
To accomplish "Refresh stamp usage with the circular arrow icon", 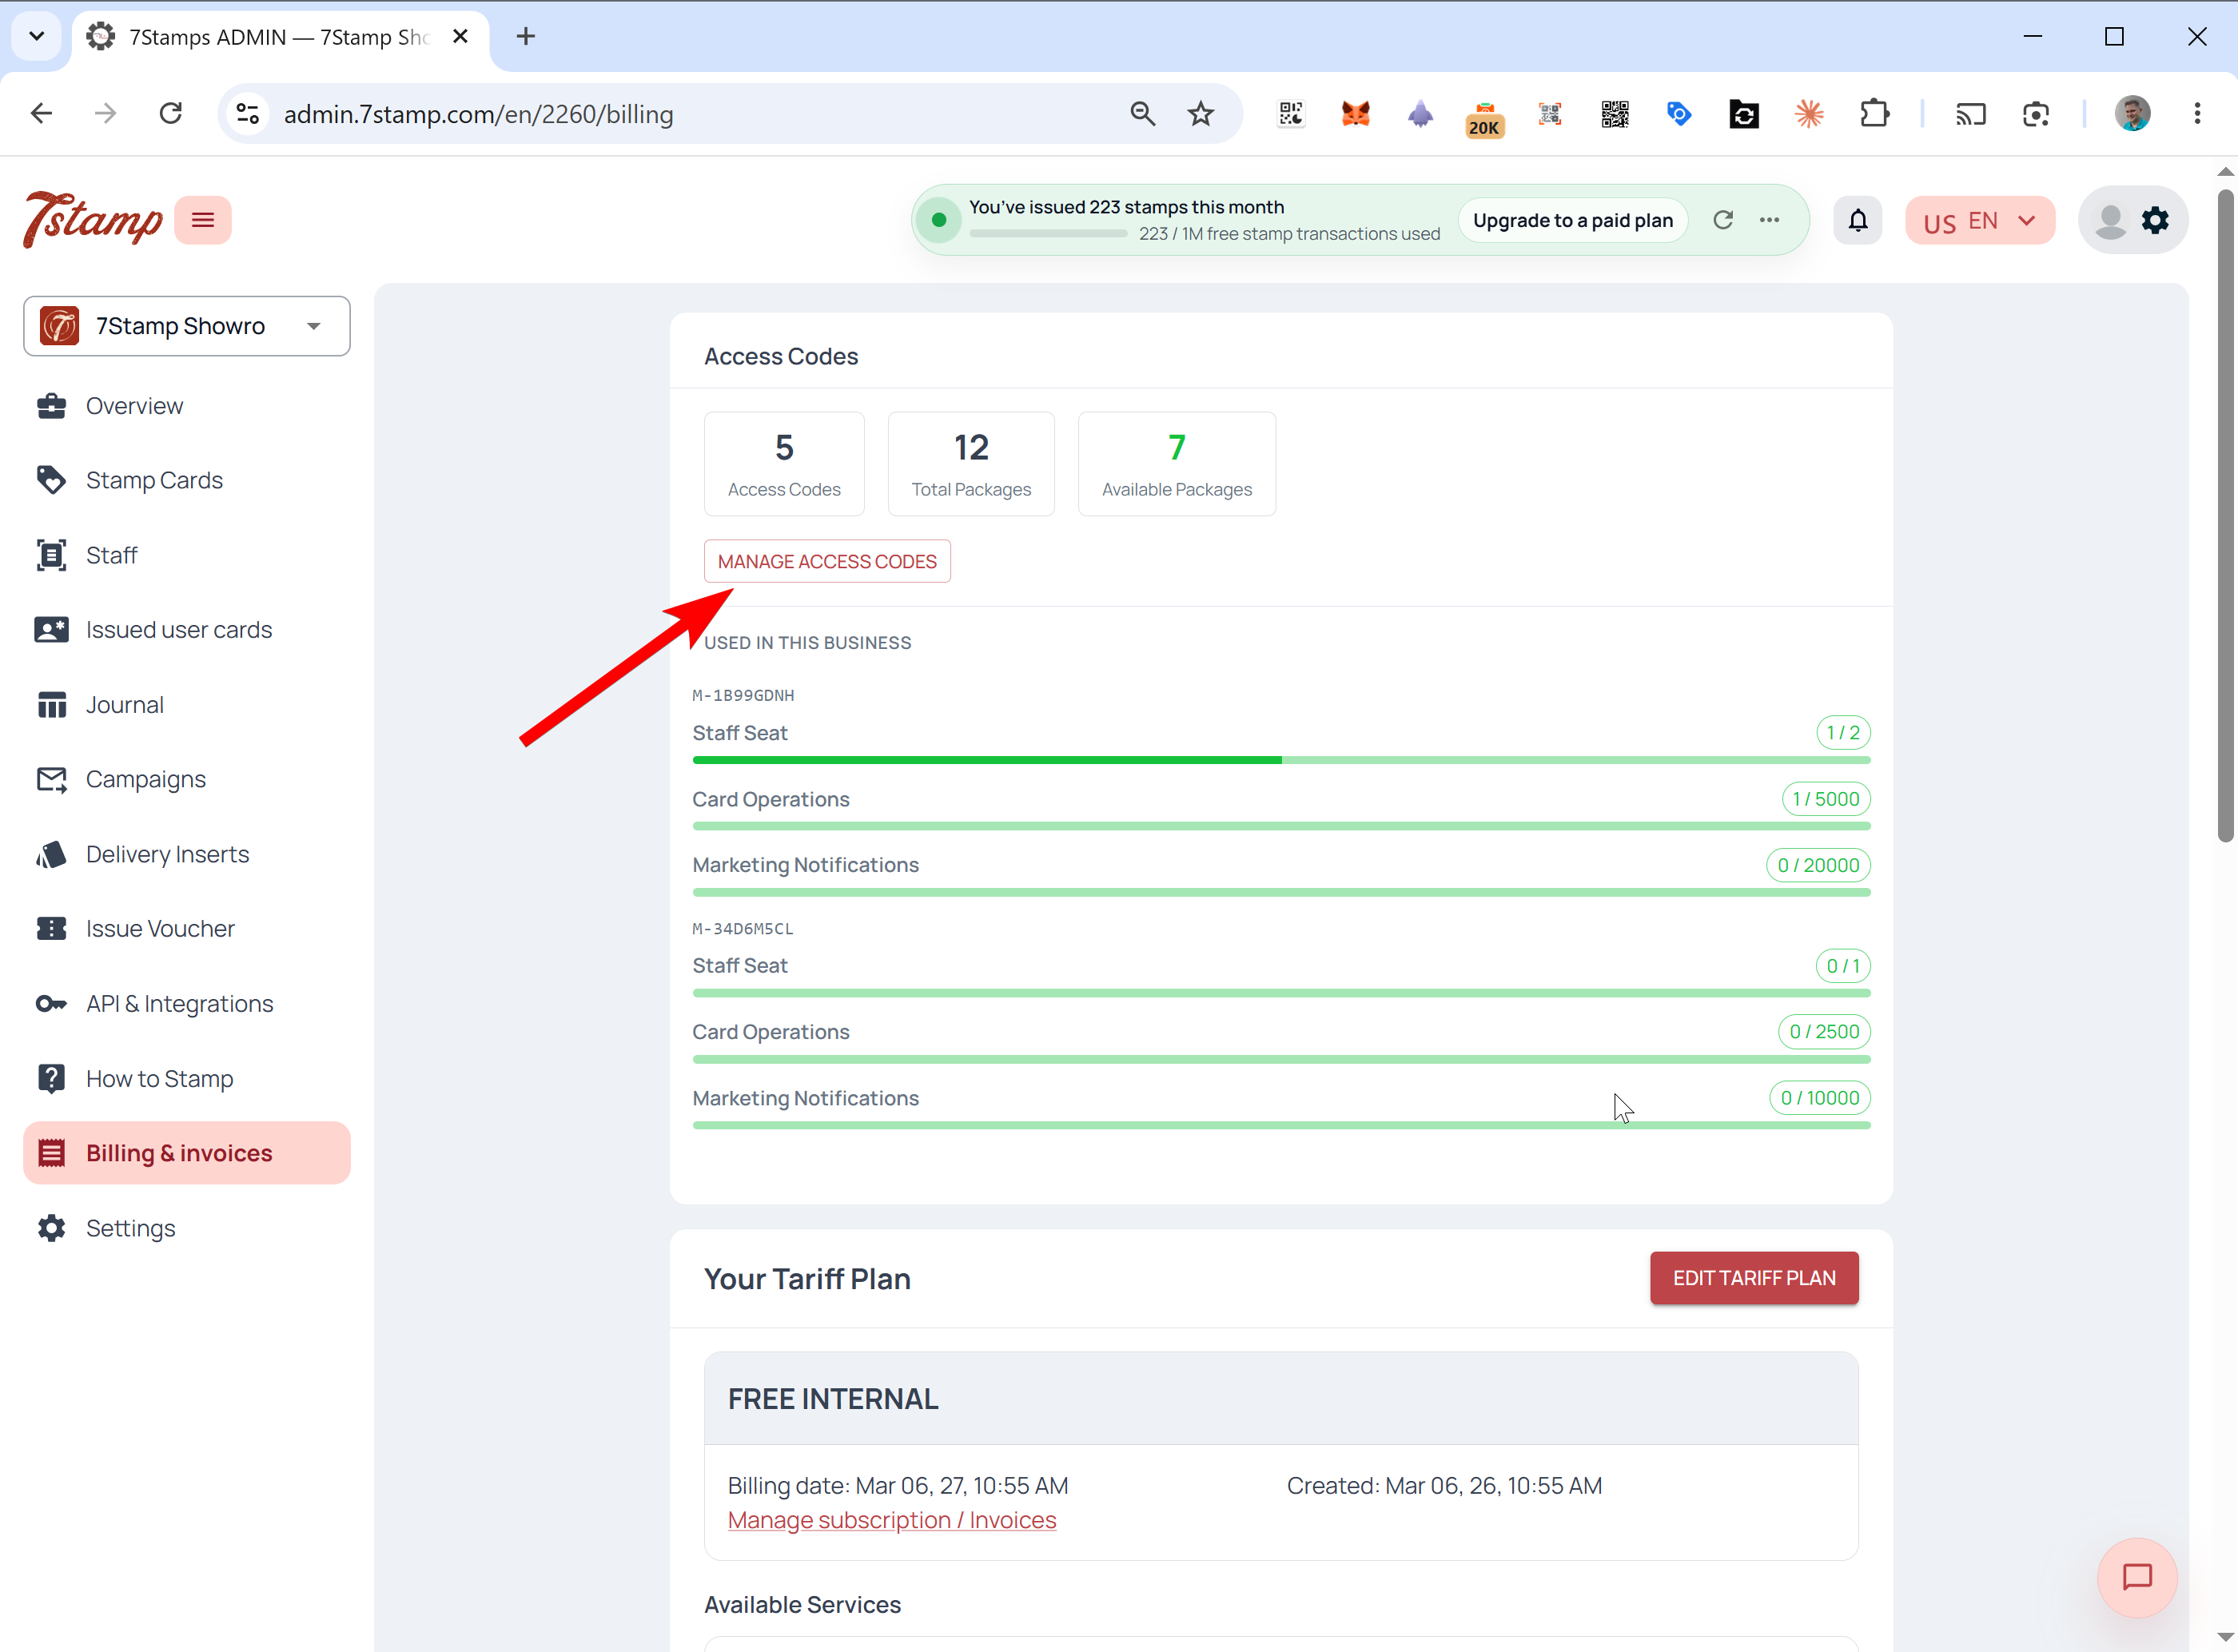I will coord(1722,220).
